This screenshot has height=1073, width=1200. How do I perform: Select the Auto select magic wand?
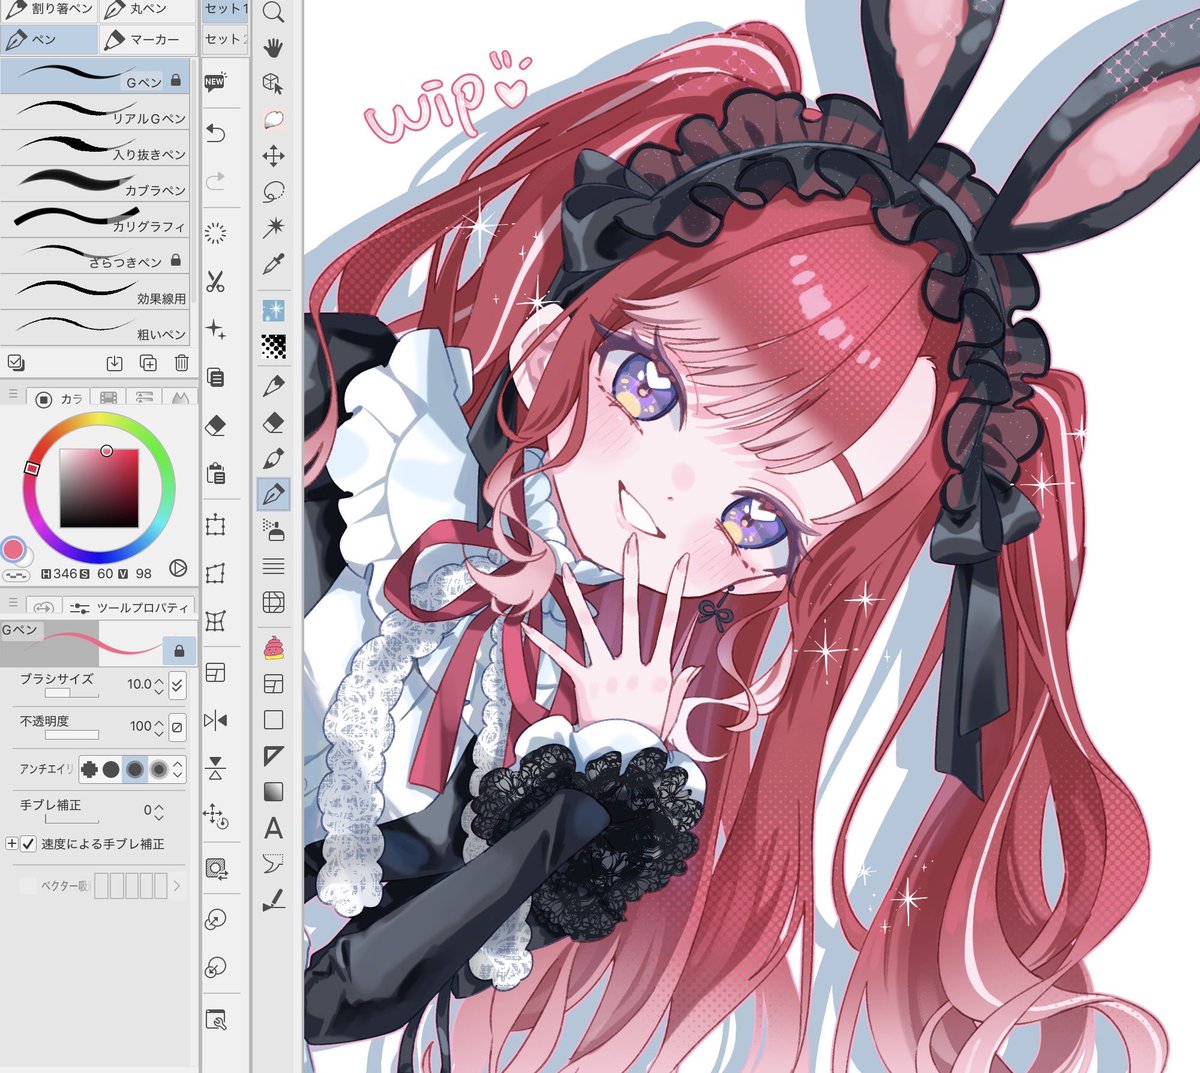click(x=273, y=227)
